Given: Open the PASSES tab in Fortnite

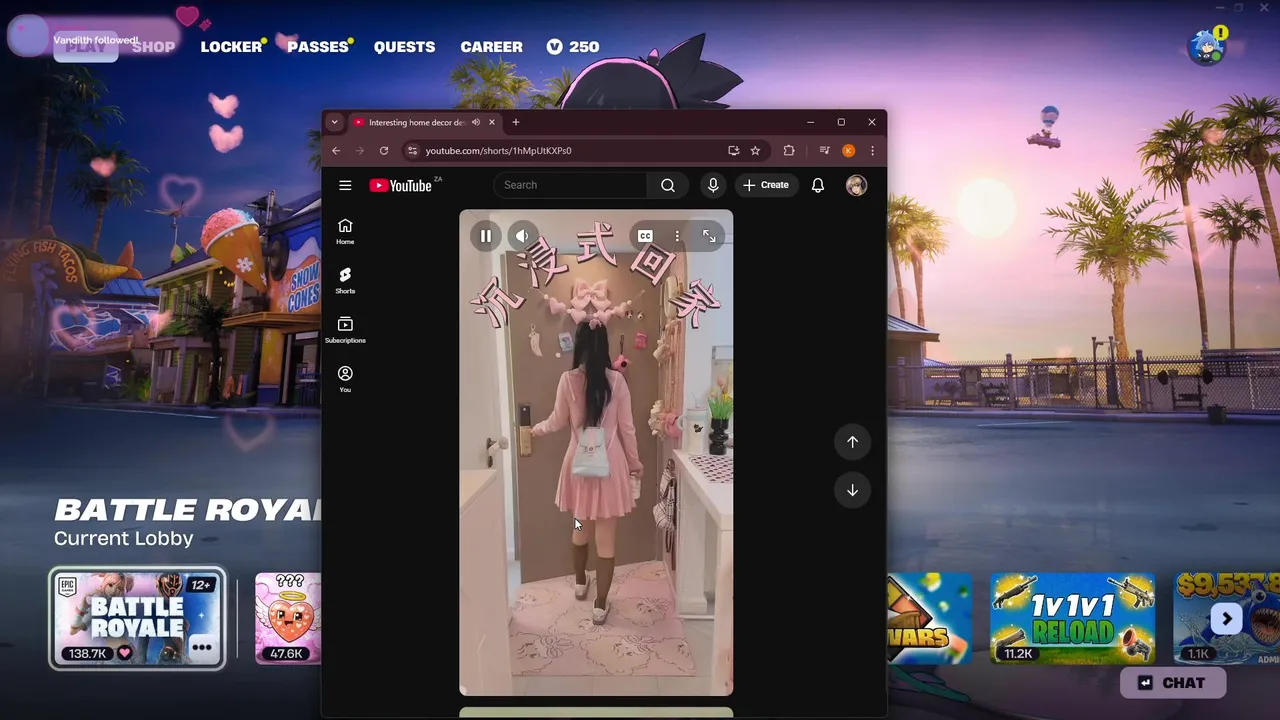Looking at the screenshot, I should click(318, 47).
